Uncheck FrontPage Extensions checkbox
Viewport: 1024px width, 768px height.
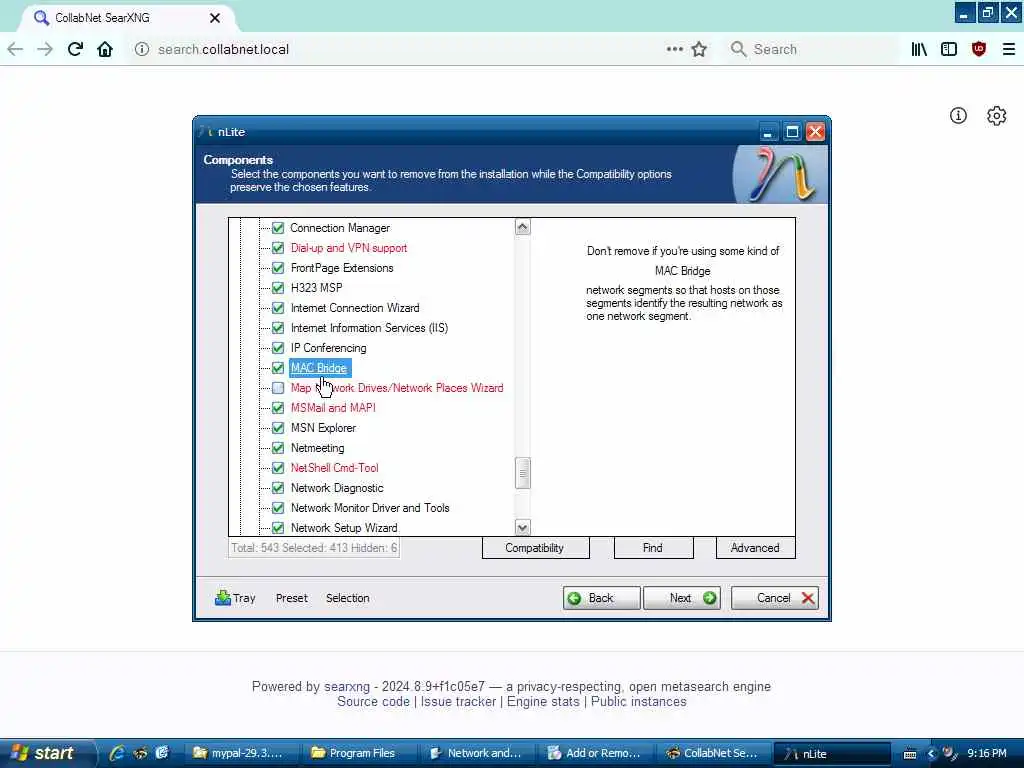pyautogui.click(x=278, y=268)
